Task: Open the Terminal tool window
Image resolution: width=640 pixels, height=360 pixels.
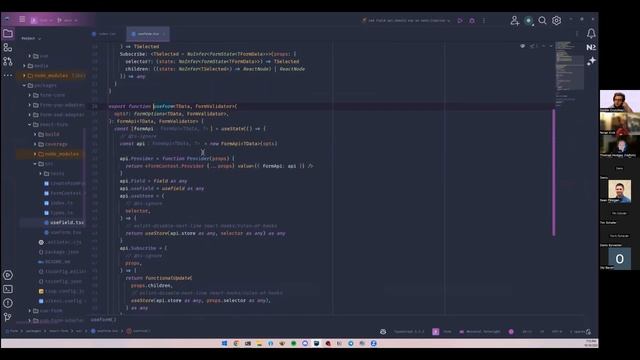Action: pyautogui.click(x=8, y=289)
